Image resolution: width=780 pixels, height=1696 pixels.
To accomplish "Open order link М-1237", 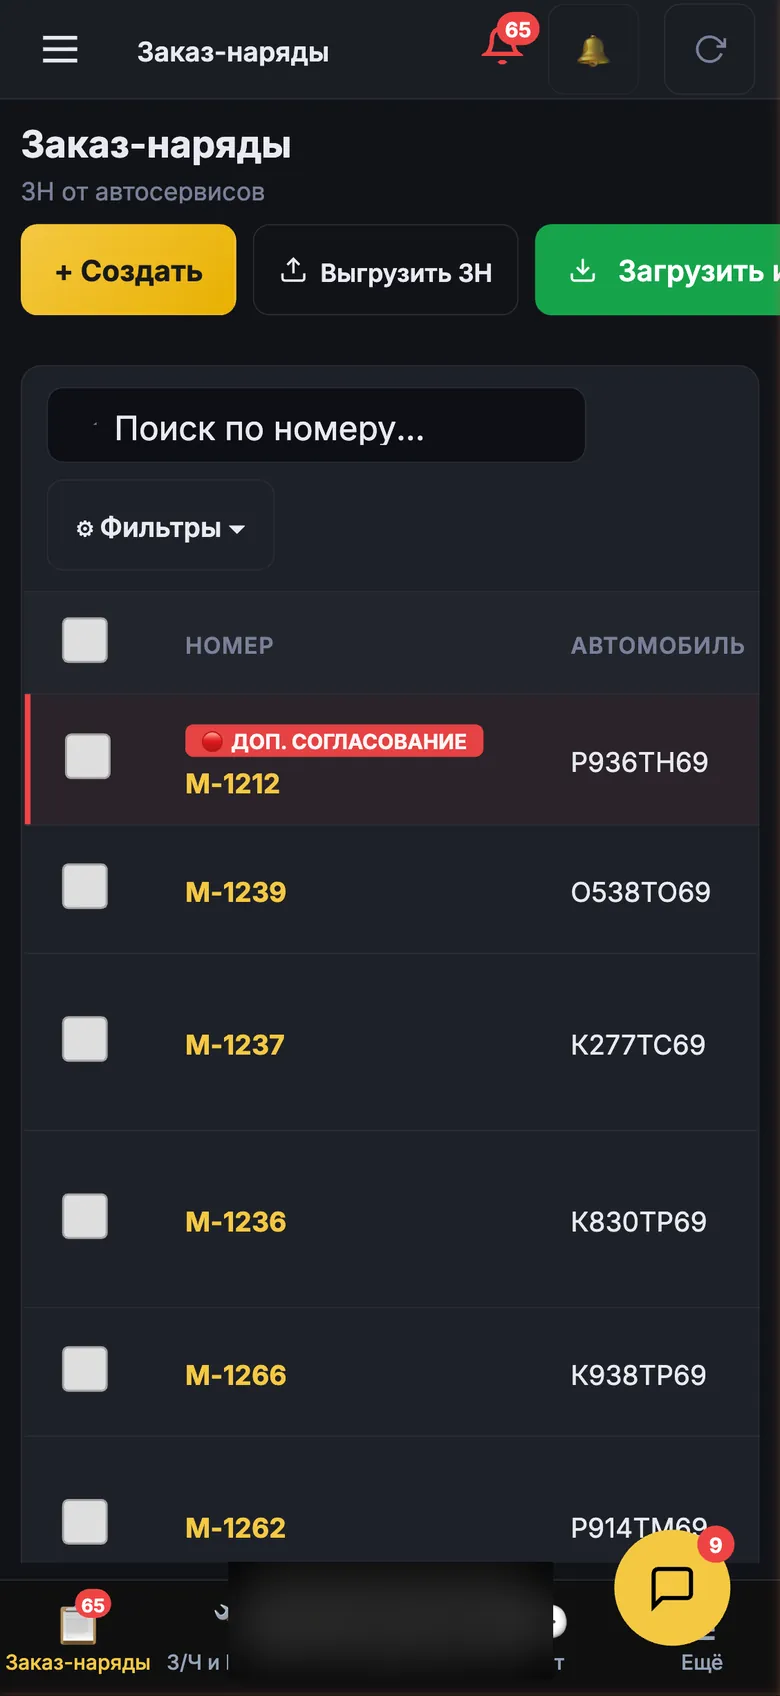I will (x=235, y=1045).
